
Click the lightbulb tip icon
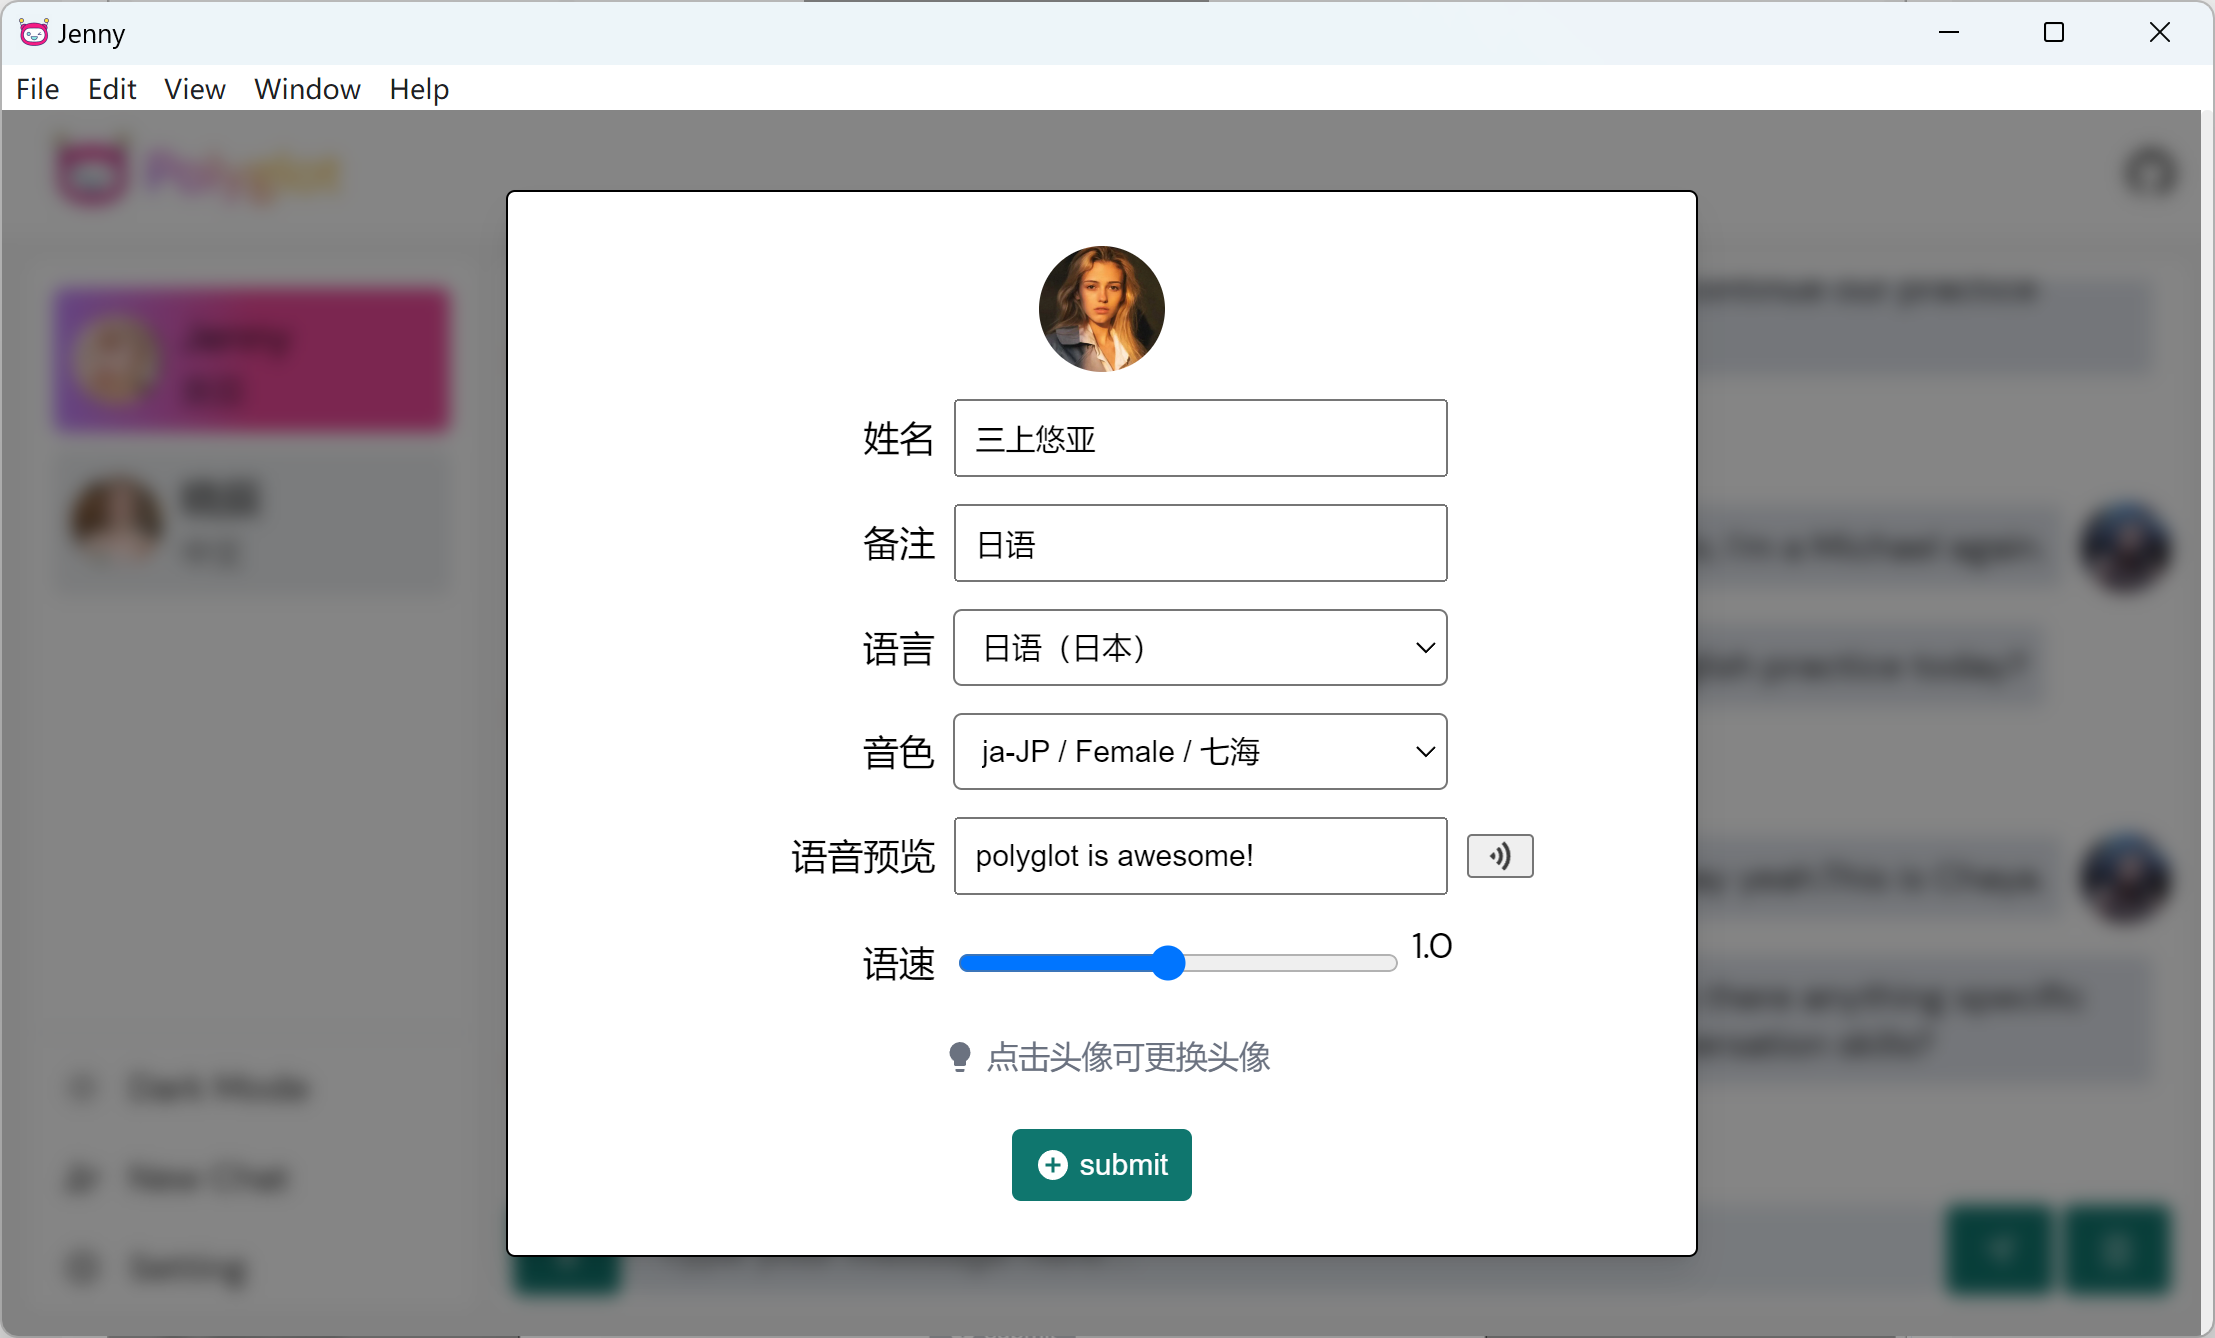pyautogui.click(x=960, y=1055)
